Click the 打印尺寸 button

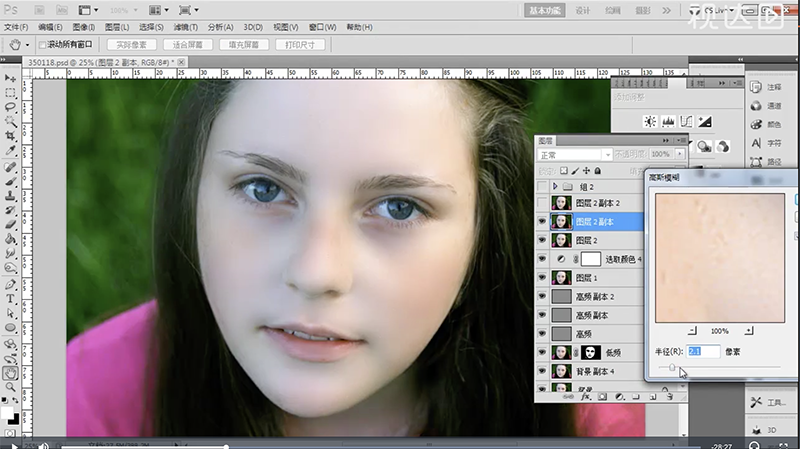tap(300, 45)
